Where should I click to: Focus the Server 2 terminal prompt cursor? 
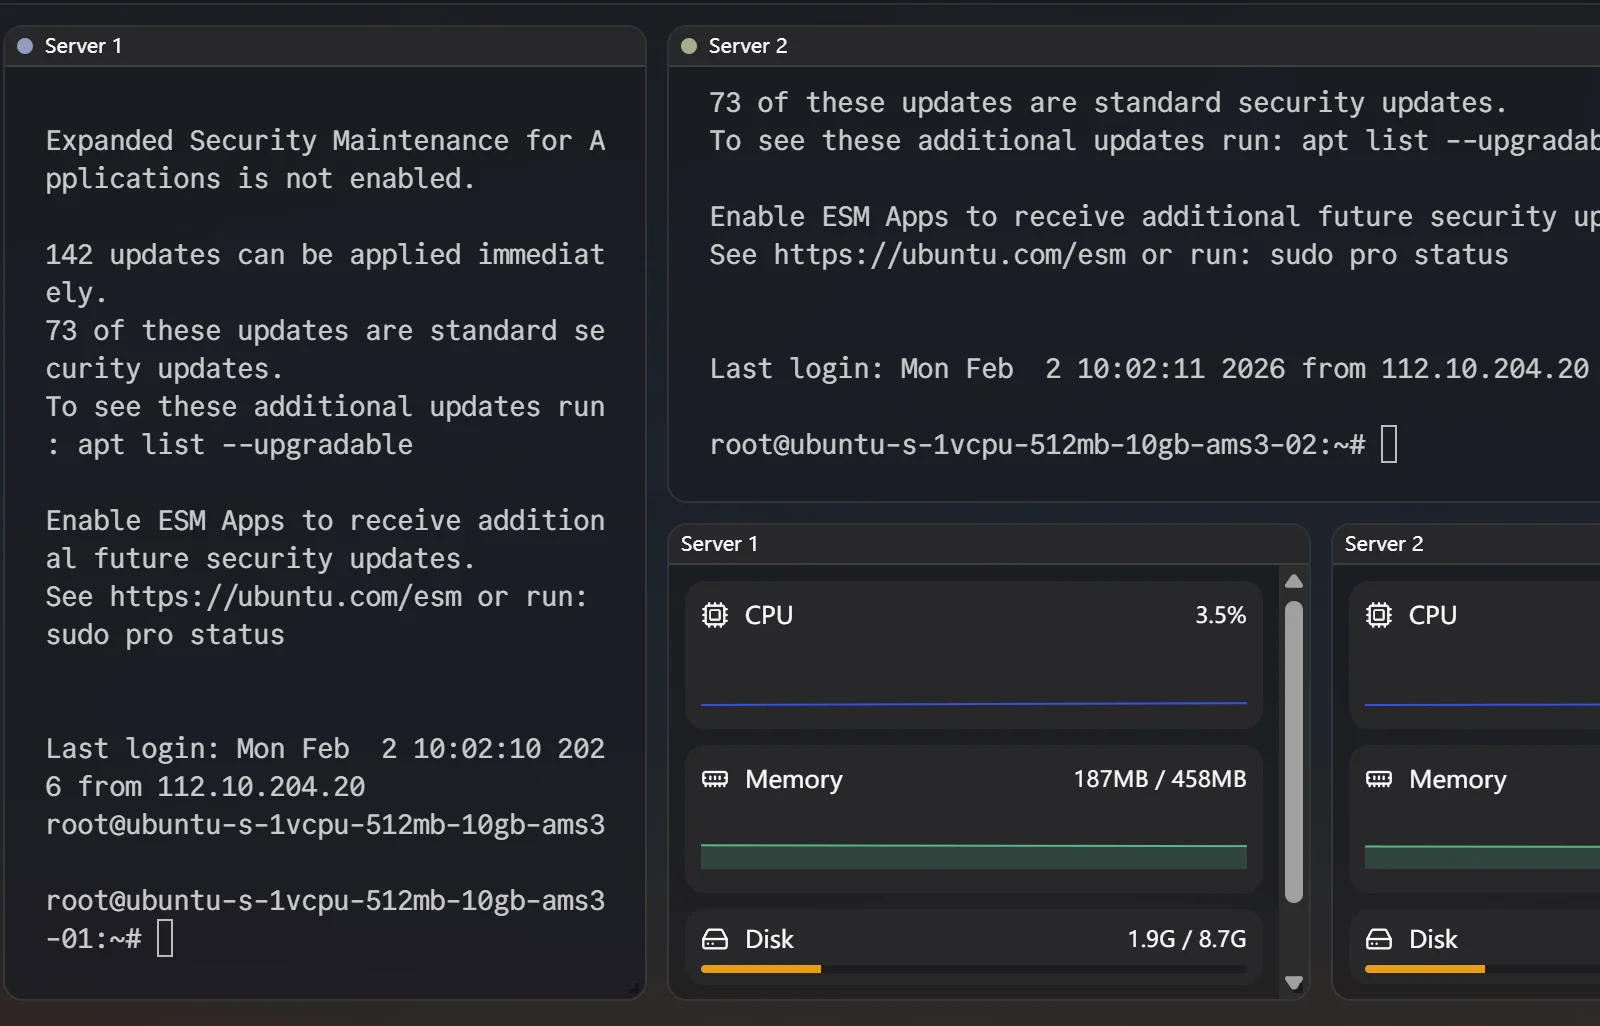[1388, 444]
